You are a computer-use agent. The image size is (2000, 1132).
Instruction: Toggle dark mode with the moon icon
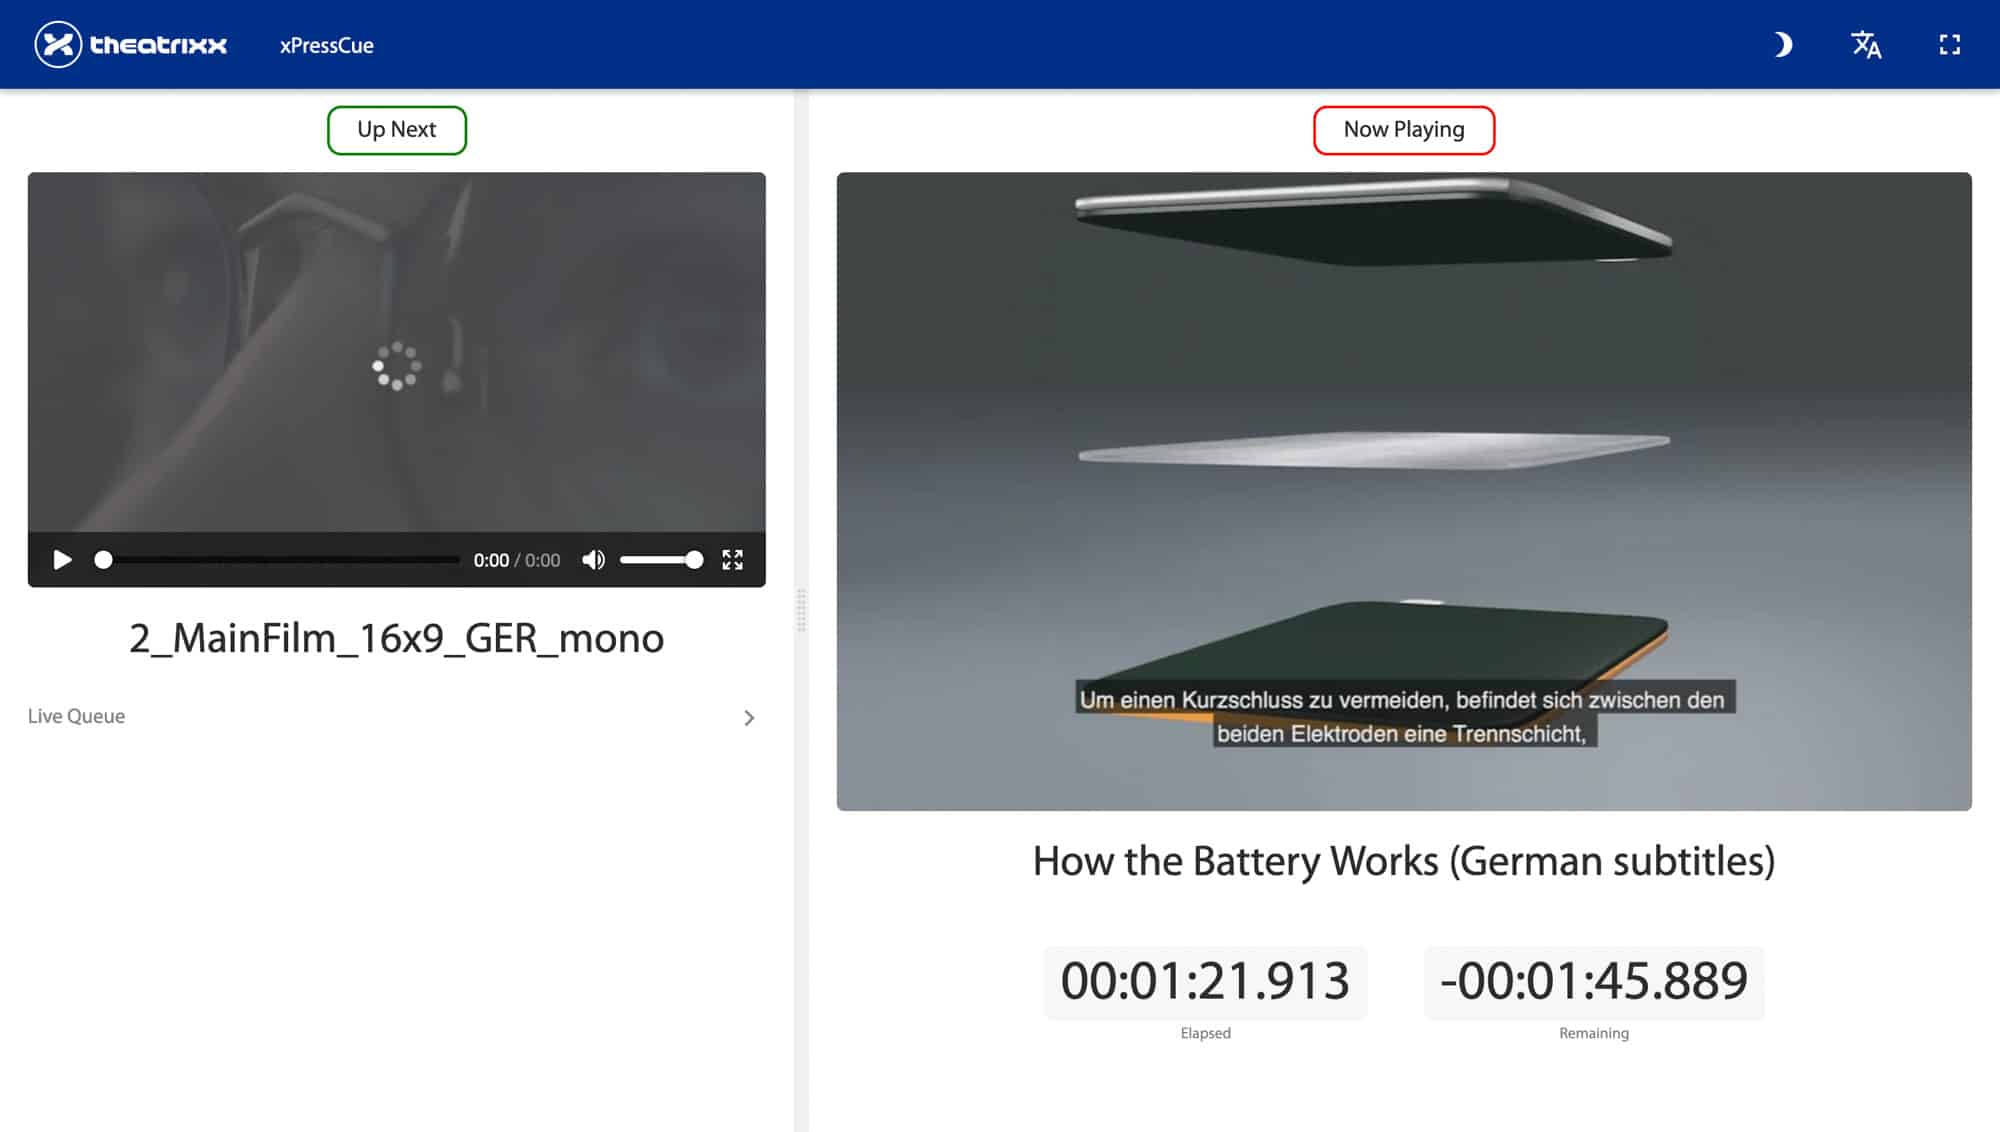(x=1783, y=45)
